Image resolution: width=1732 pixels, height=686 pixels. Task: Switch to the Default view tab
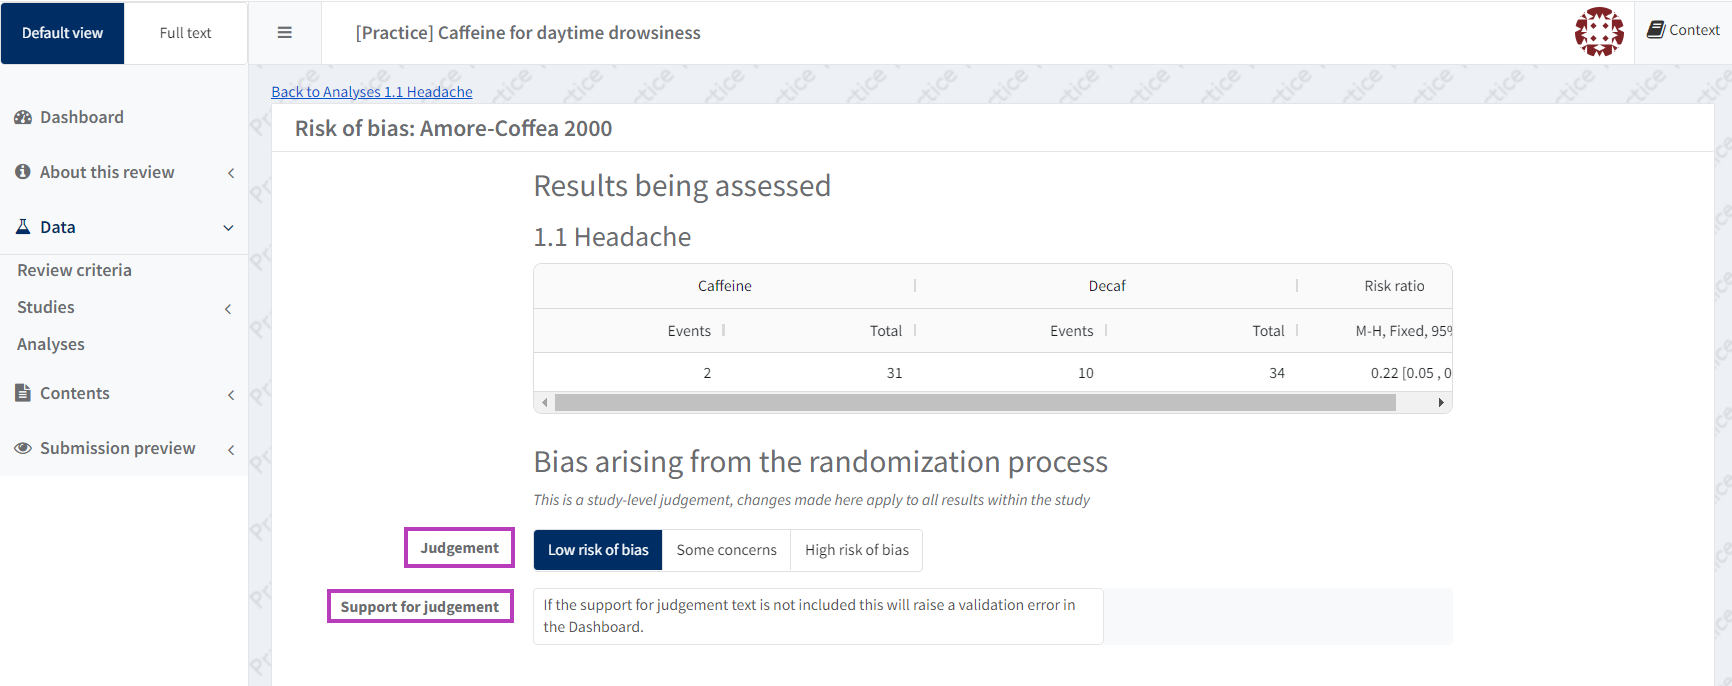[62, 33]
